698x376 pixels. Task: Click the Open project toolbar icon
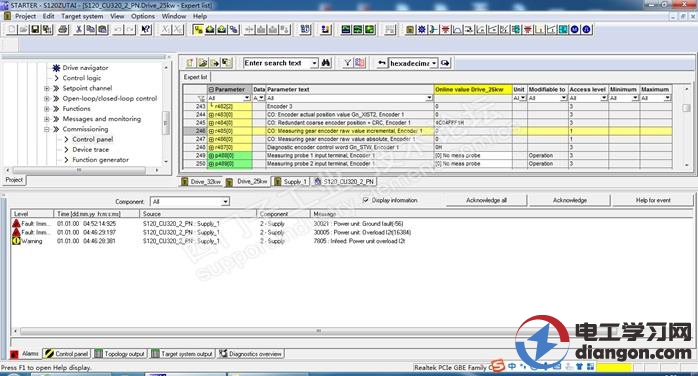[x=23, y=29]
